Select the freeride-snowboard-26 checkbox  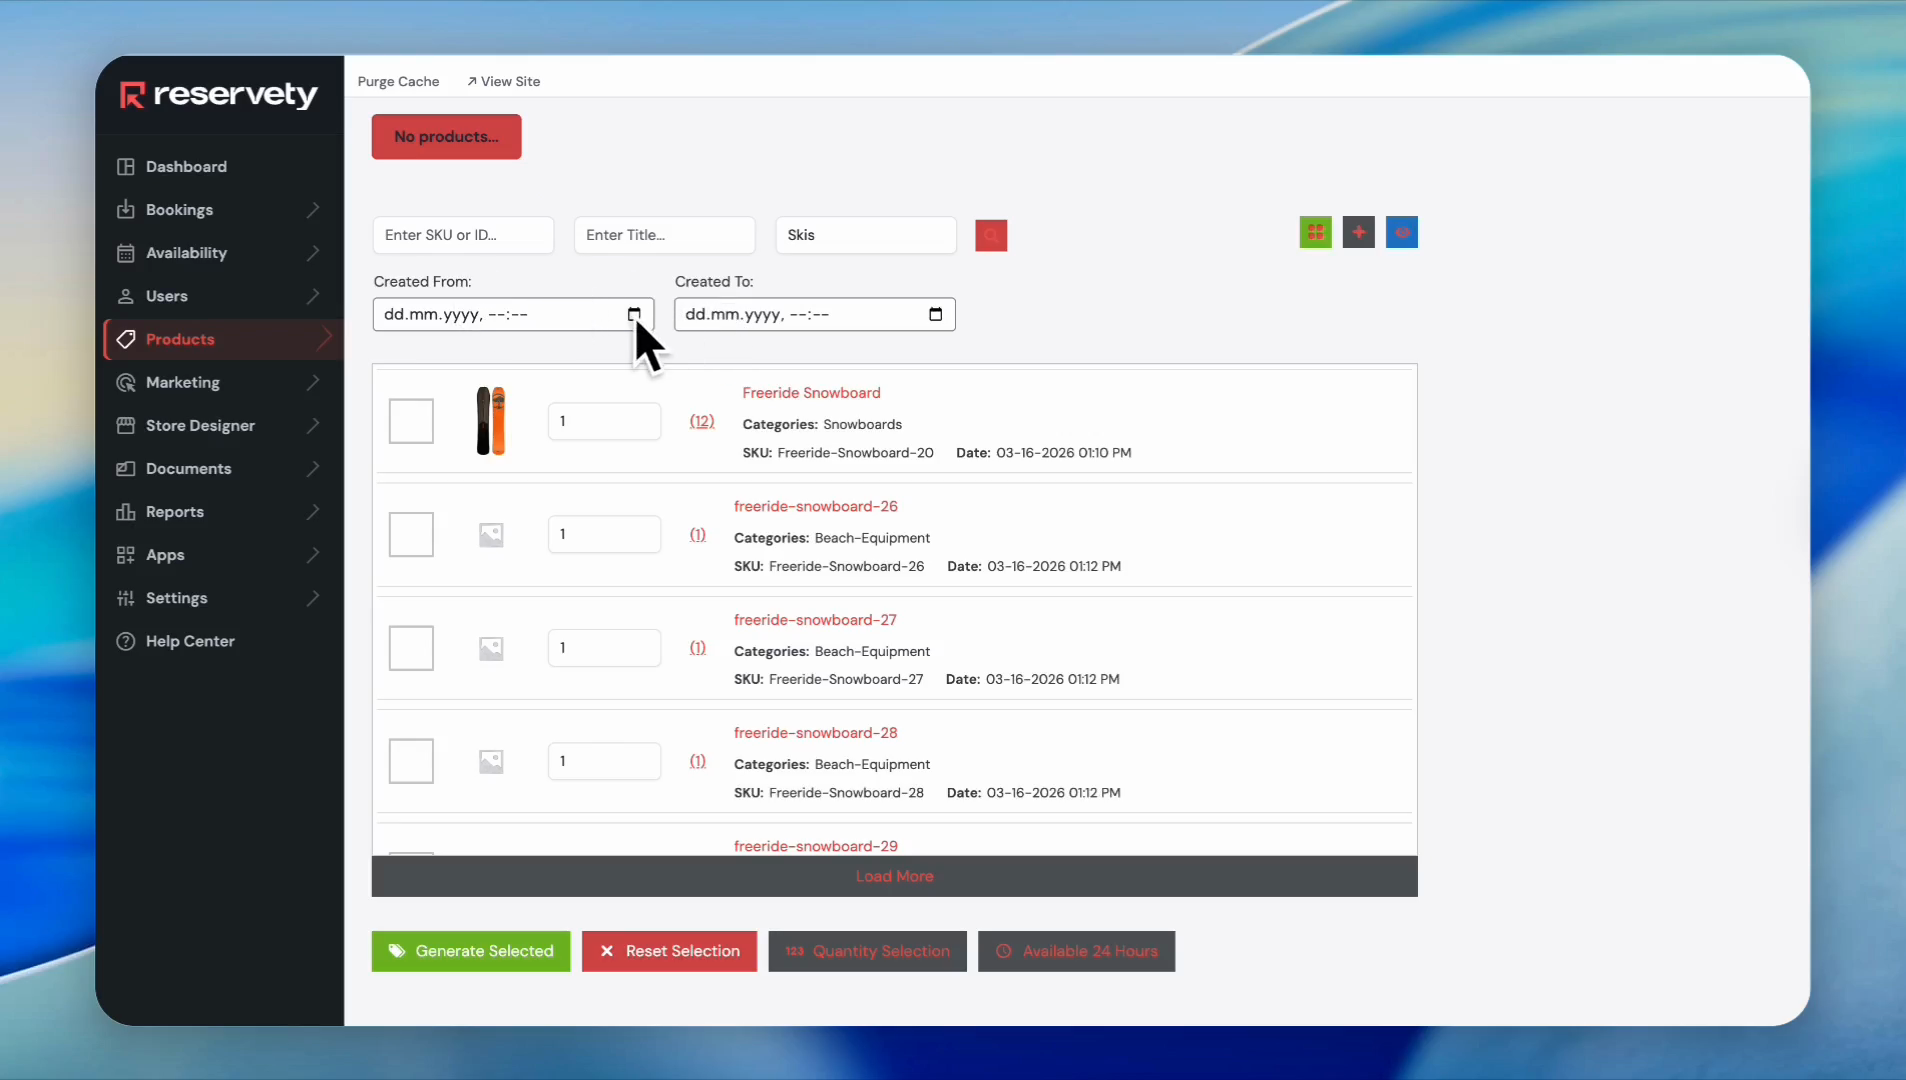[x=411, y=535]
